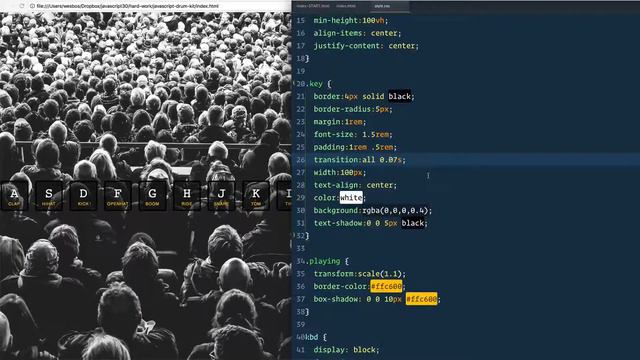Viewport: 640px width, 360px height.
Task: Click the F key labeled OPENHAT
Action: tap(118, 196)
